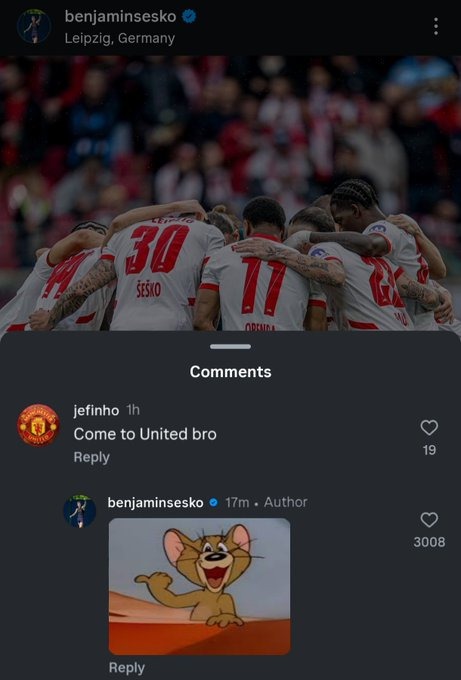Screen dimensions: 461x680
Task: Like benjaminsesko's Jerry GIF reply
Action: [x=429, y=520]
